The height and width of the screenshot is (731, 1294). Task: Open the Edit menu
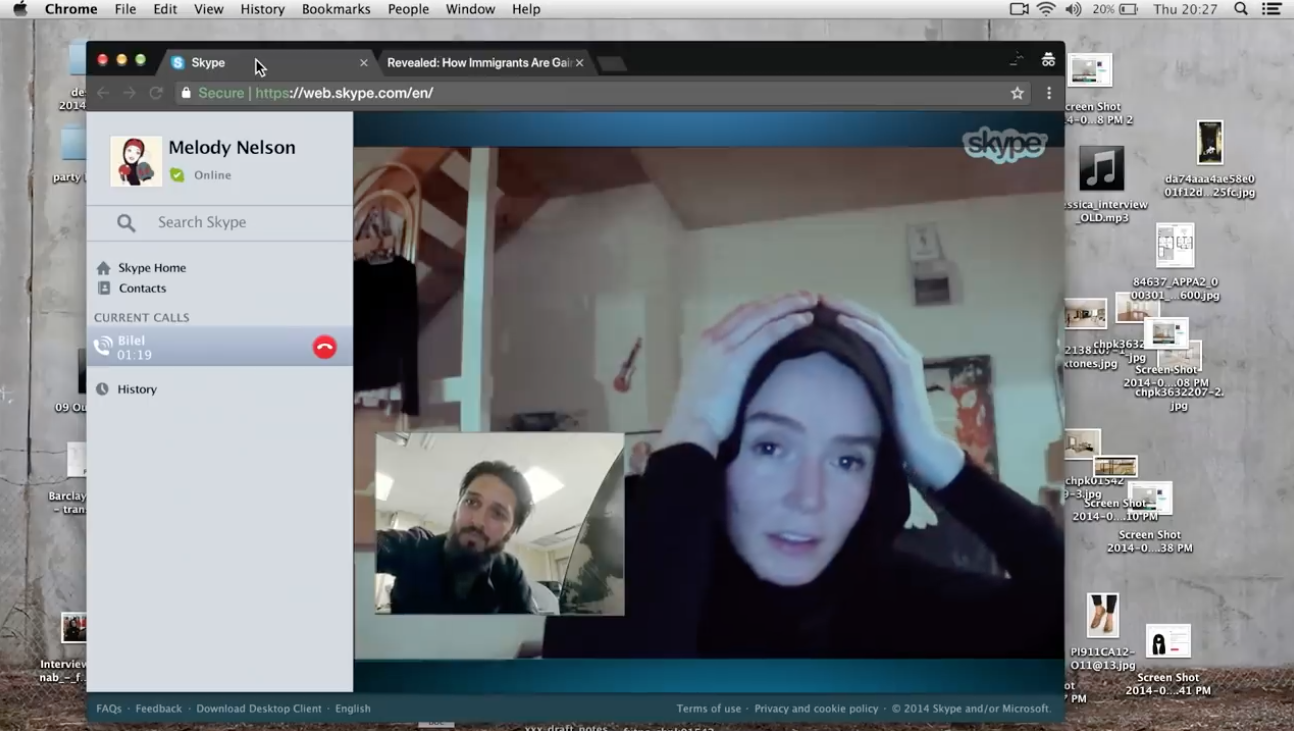(165, 9)
